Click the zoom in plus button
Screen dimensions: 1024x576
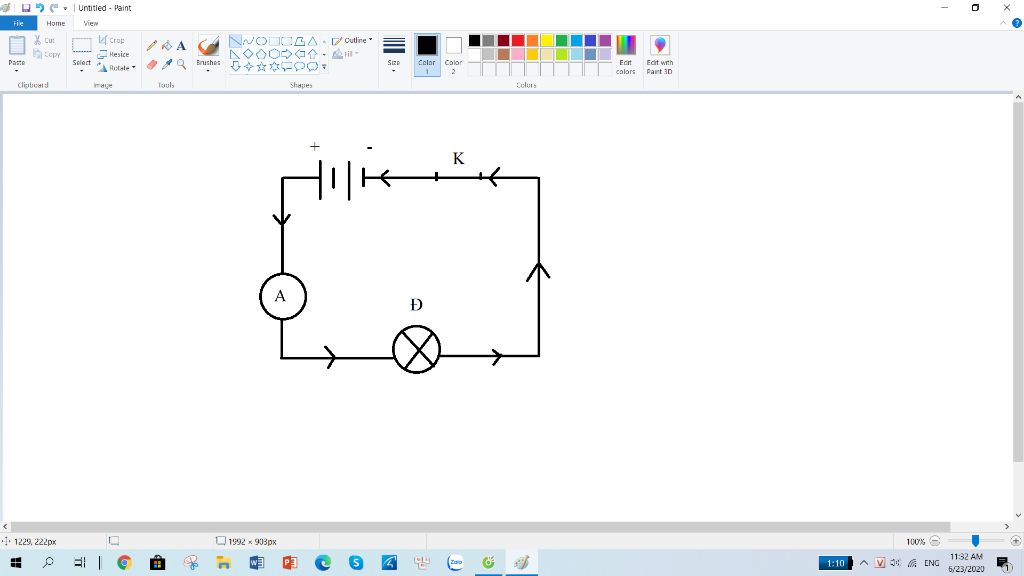pos(1016,541)
